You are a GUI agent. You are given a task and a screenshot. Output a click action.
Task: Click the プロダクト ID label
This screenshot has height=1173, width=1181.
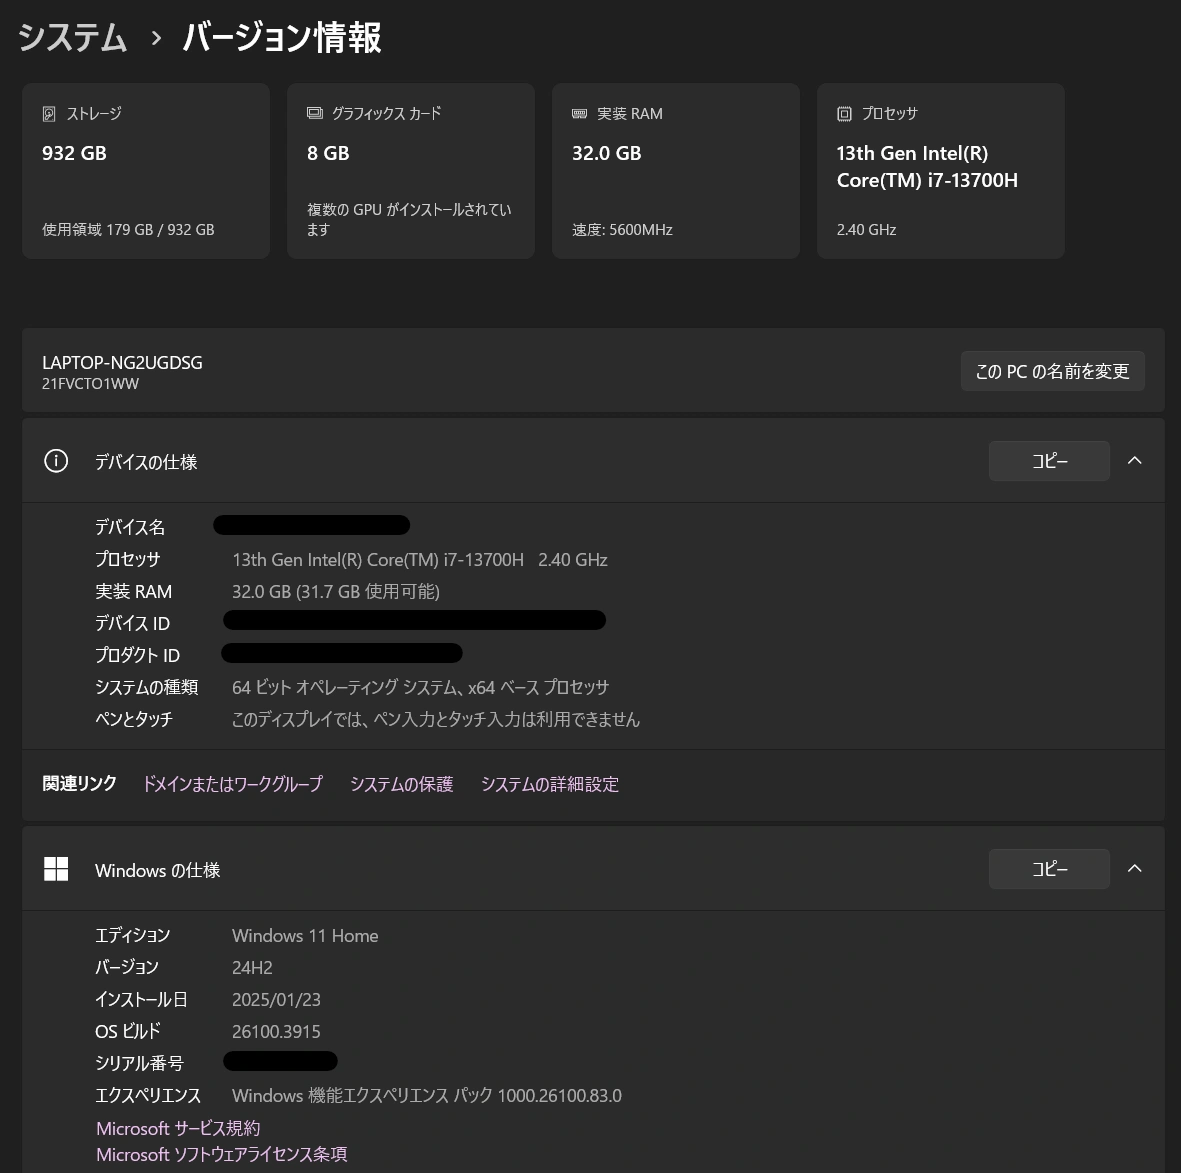(138, 655)
